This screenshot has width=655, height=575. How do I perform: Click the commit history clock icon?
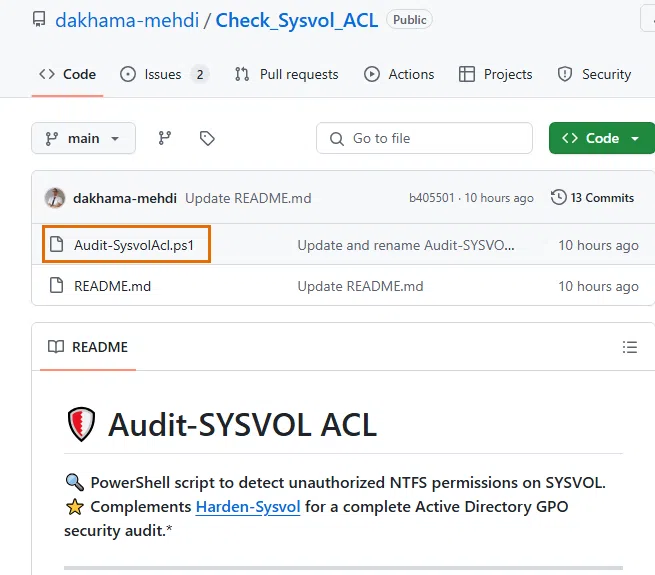(558, 198)
